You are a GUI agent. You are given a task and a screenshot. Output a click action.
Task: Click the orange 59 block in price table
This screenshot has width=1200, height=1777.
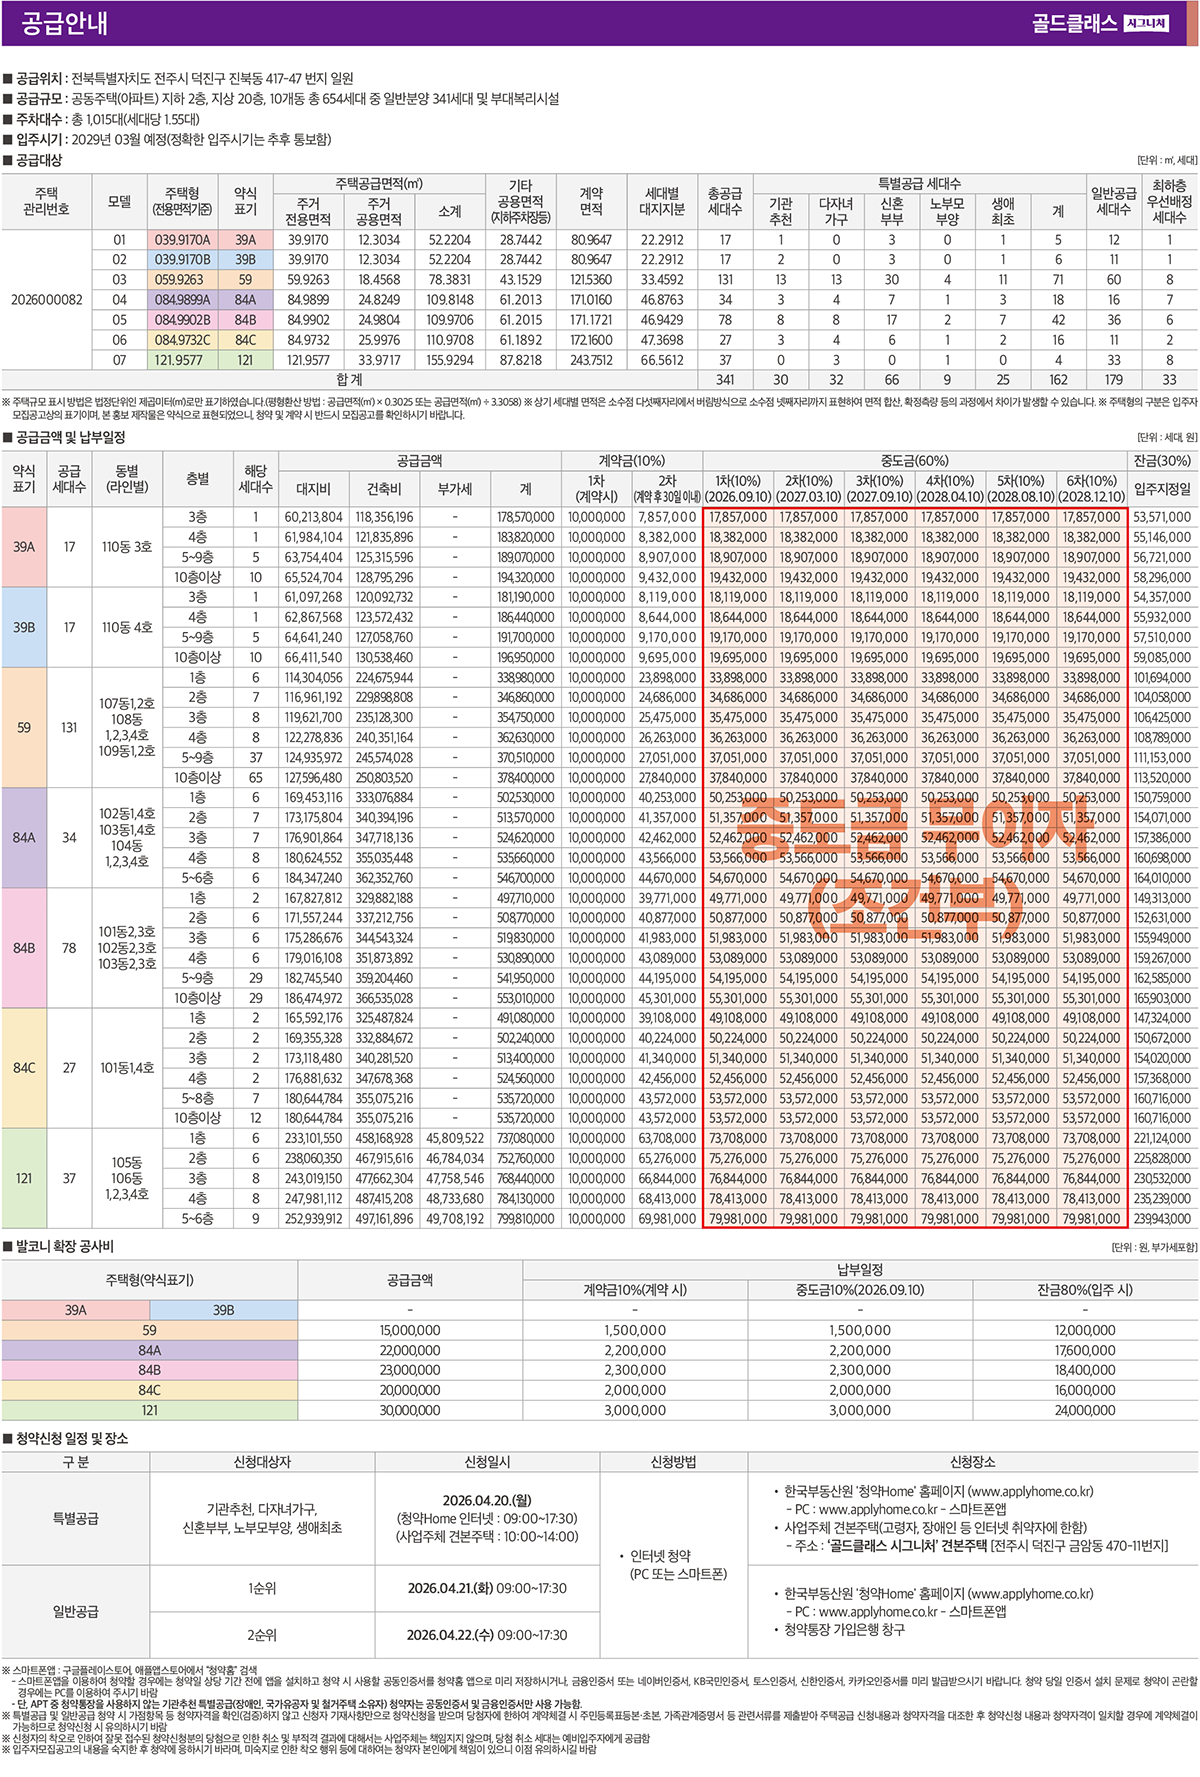pos(24,727)
